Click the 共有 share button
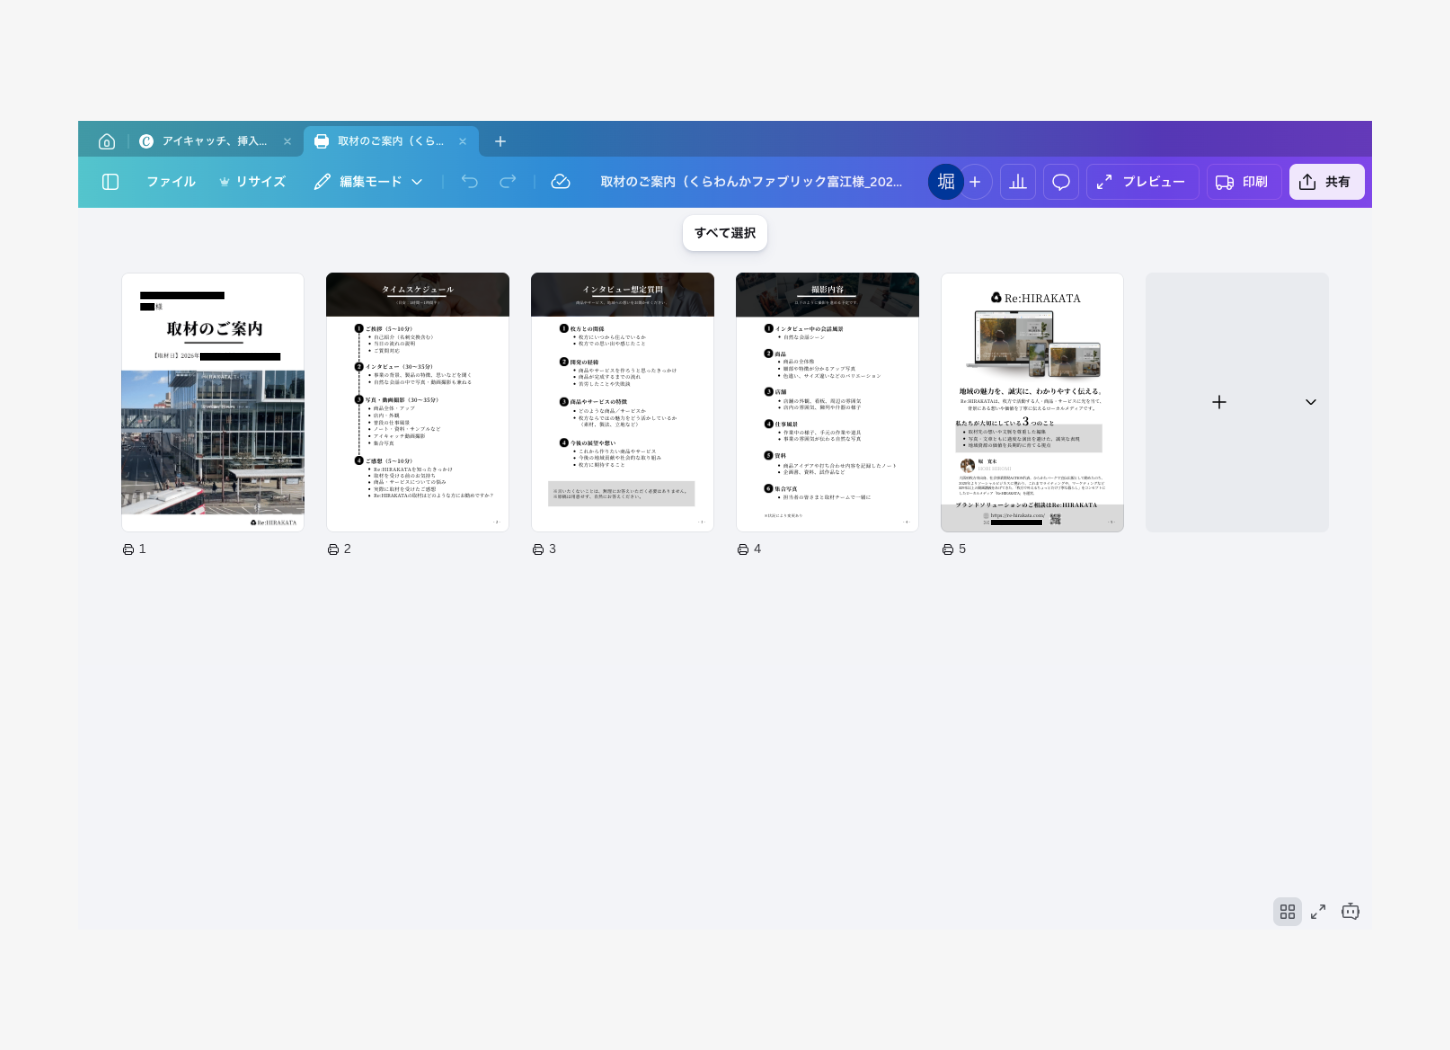1450x1050 pixels. pyautogui.click(x=1326, y=182)
